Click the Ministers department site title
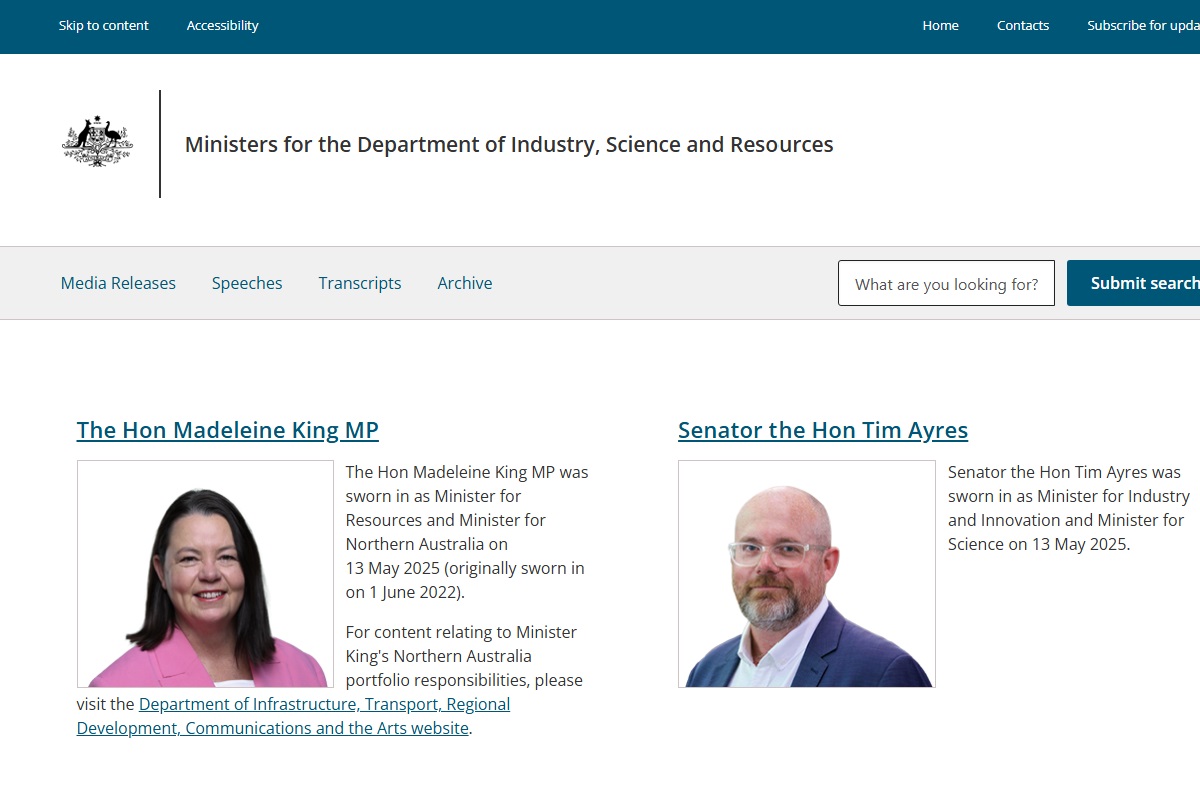The image size is (1200, 800). pyautogui.click(x=508, y=144)
